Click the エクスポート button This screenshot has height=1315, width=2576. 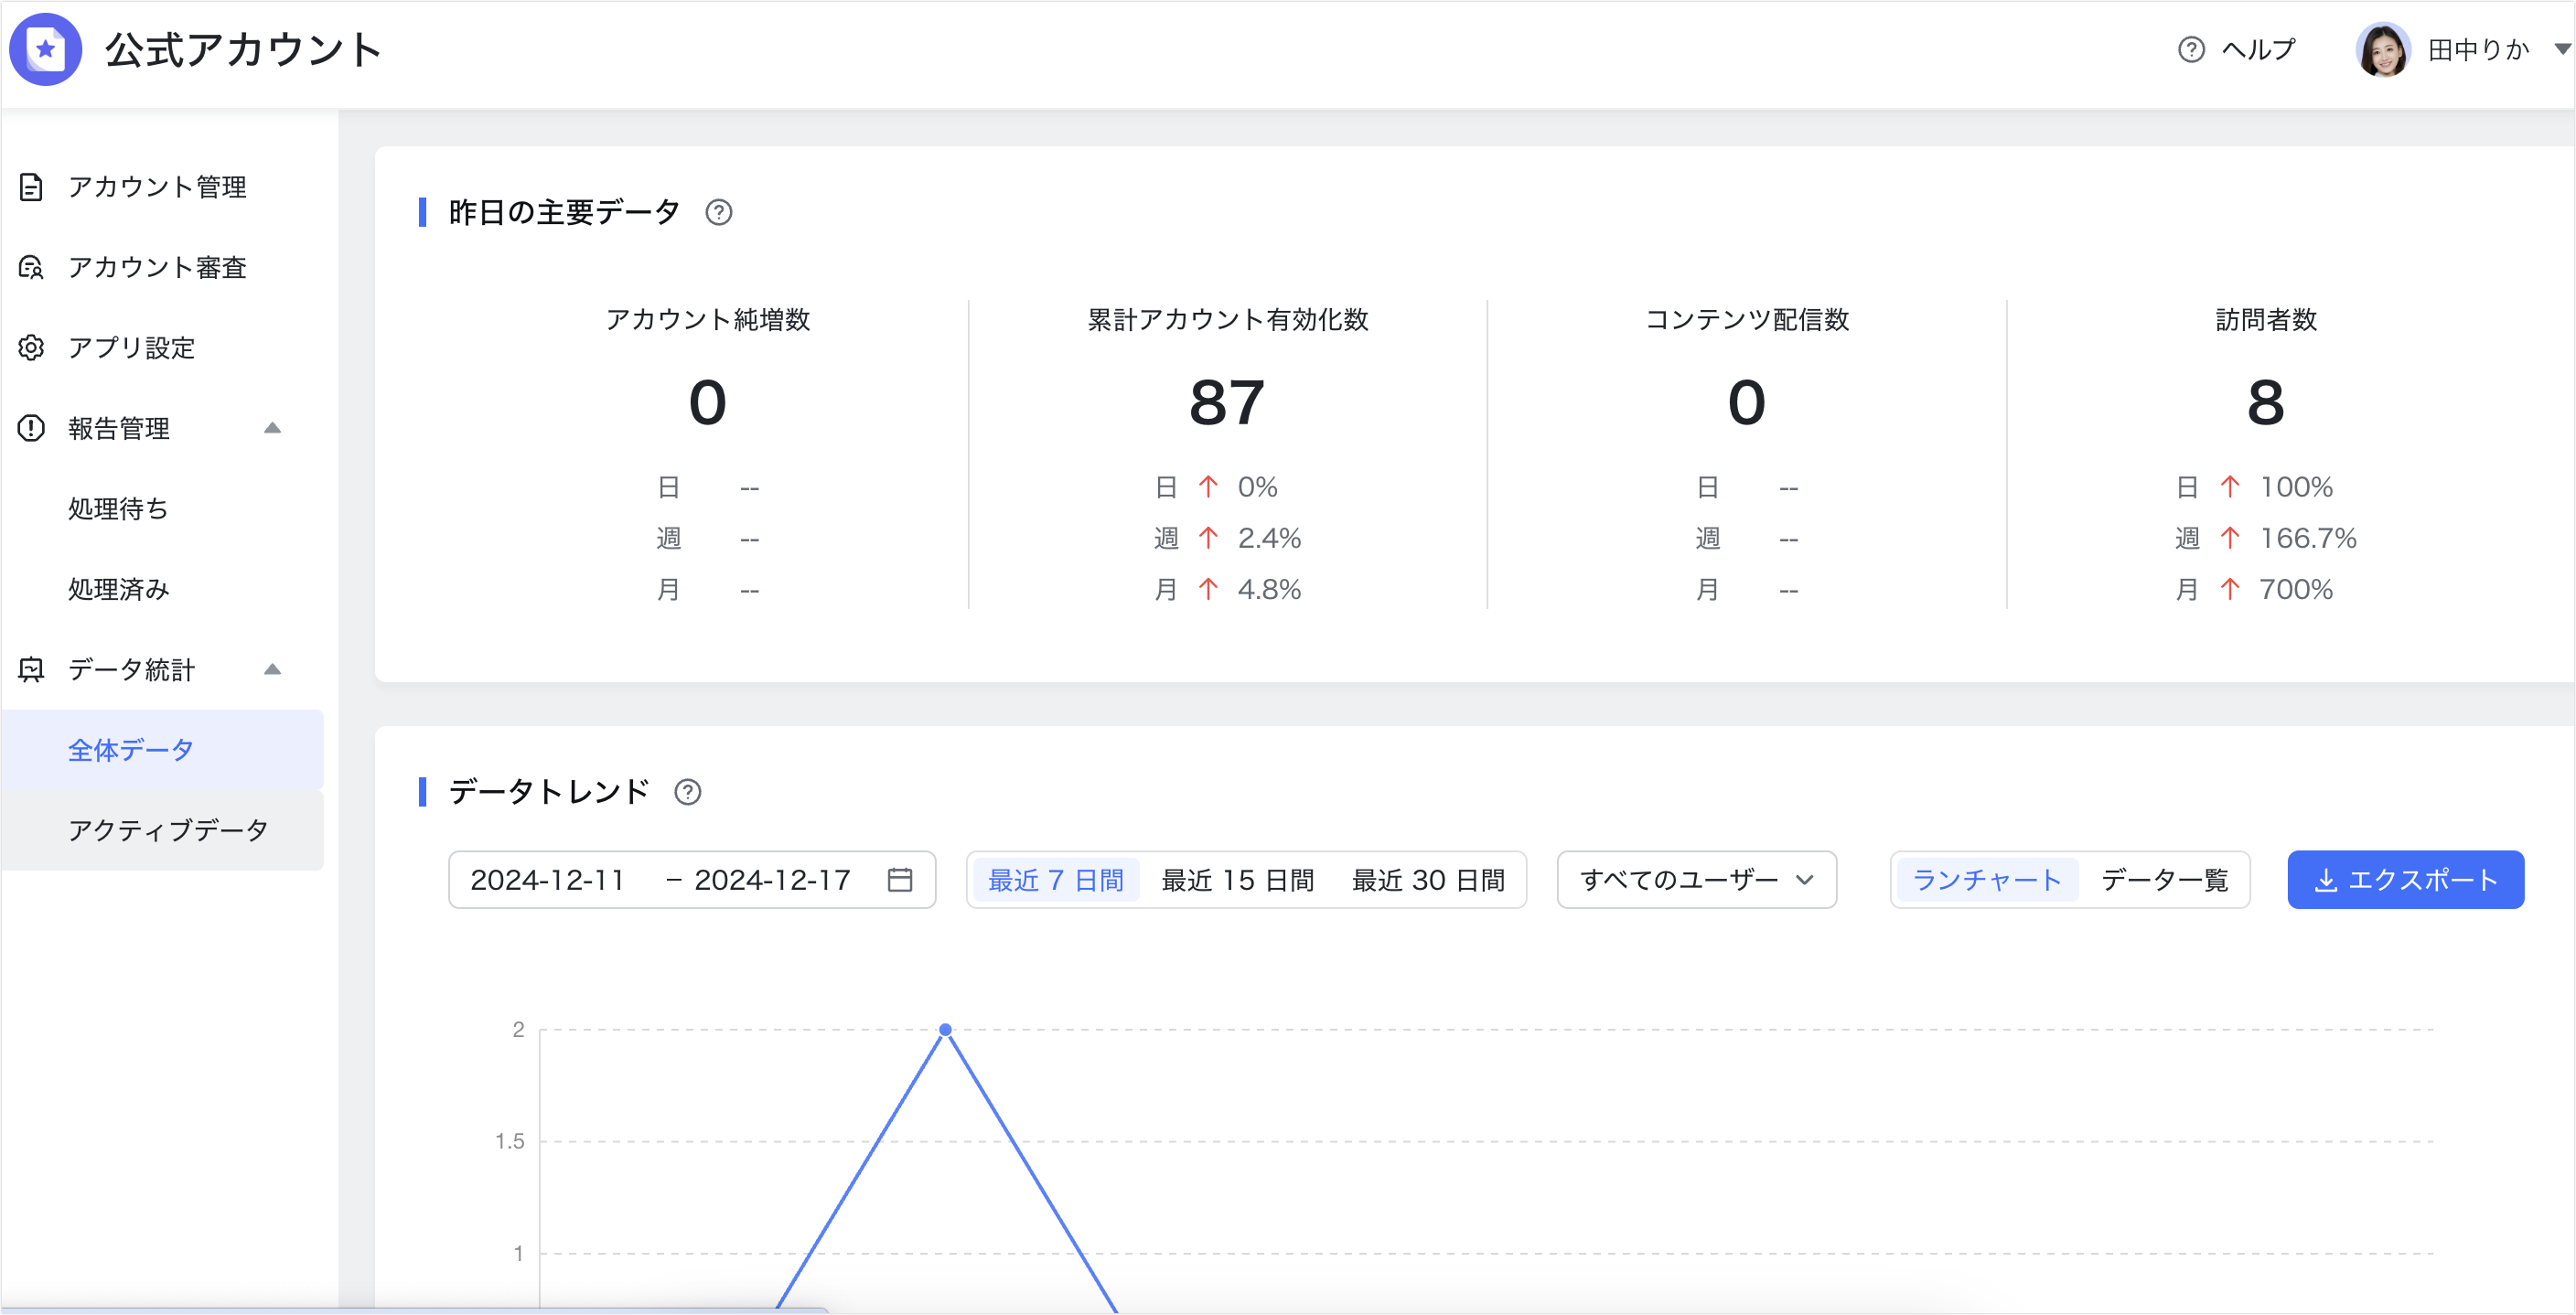click(2406, 879)
